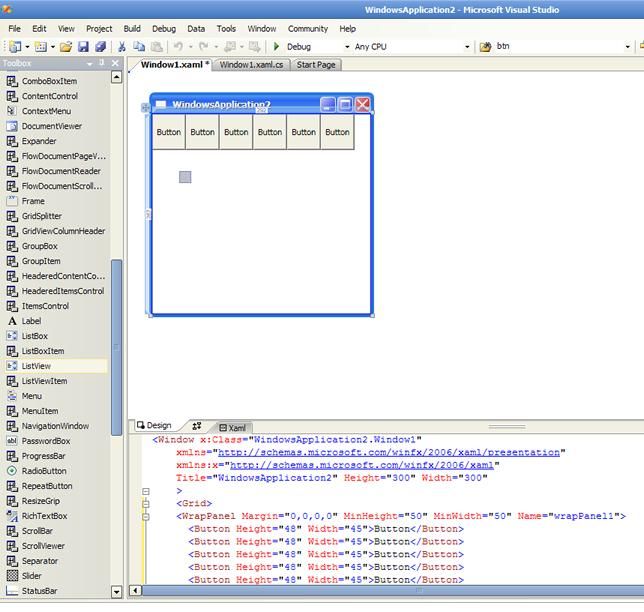Image resolution: width=644 pixels, height=612 pixels.
Task: Select ListView control in the Toolbox
Action: [x=55, y=366]
